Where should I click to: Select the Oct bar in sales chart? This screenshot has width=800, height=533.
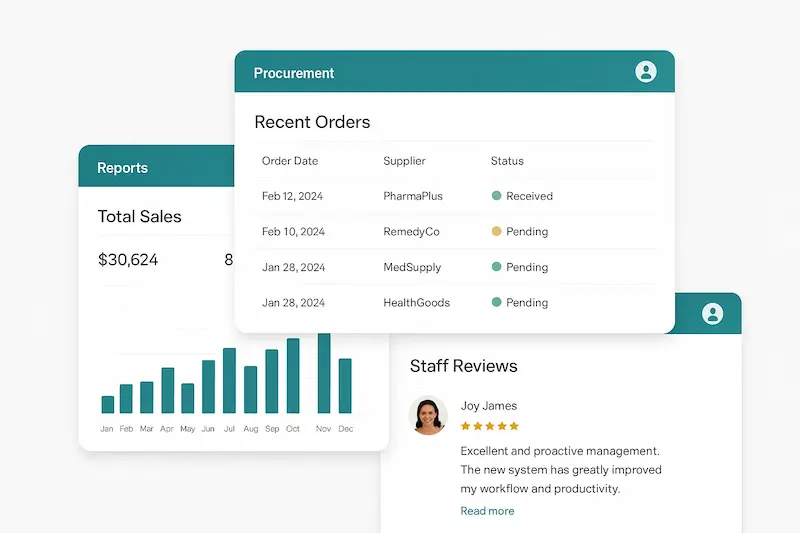pos(293,375)
